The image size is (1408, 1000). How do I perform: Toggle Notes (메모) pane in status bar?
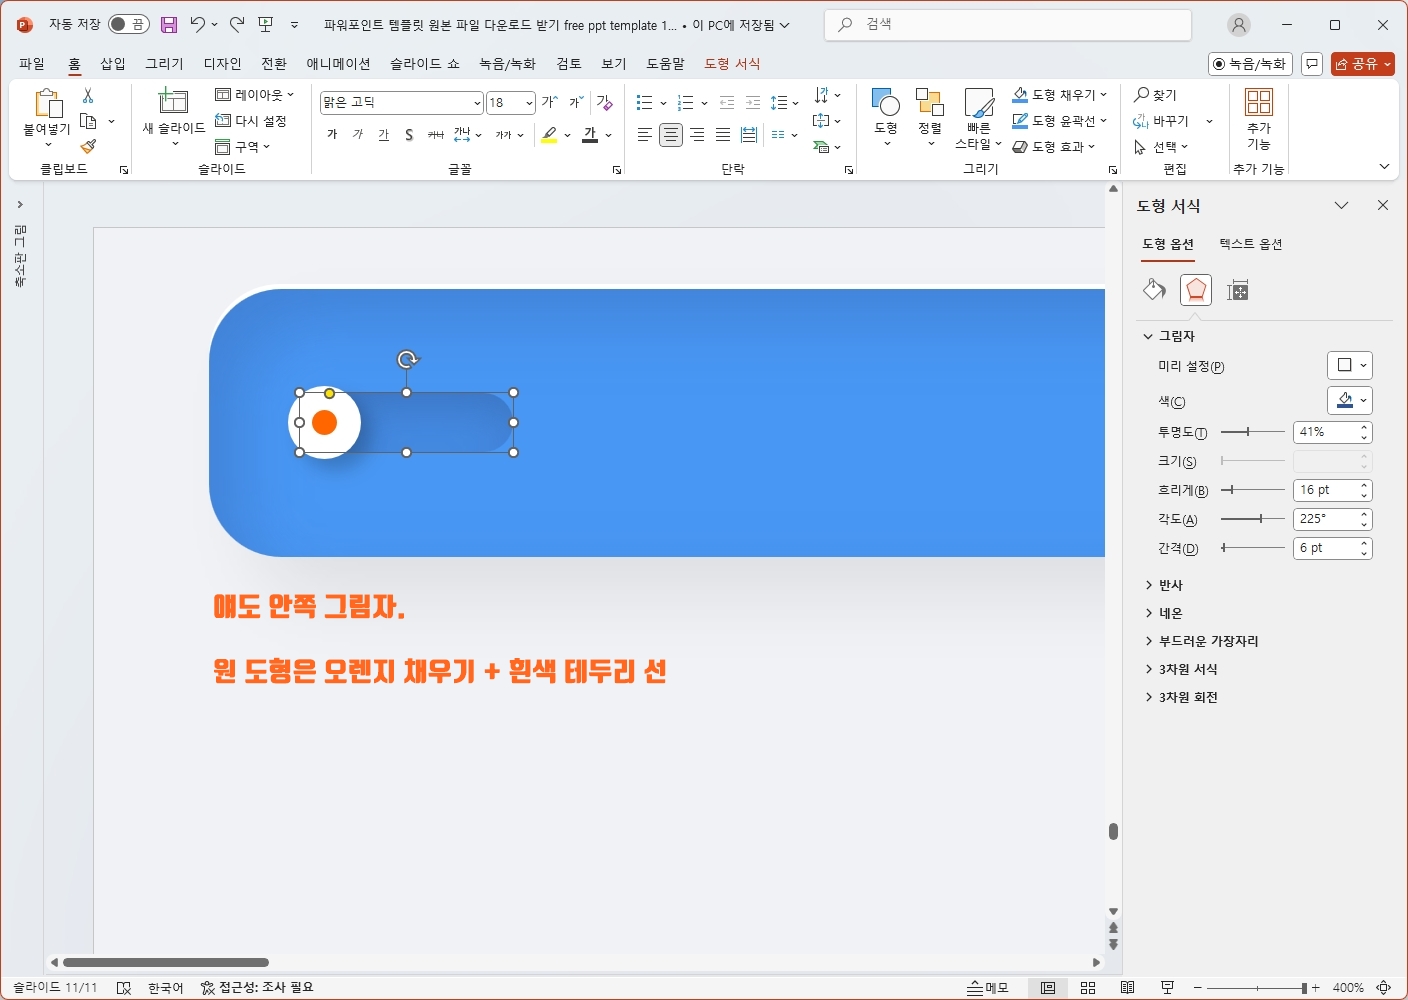(988, 988)
